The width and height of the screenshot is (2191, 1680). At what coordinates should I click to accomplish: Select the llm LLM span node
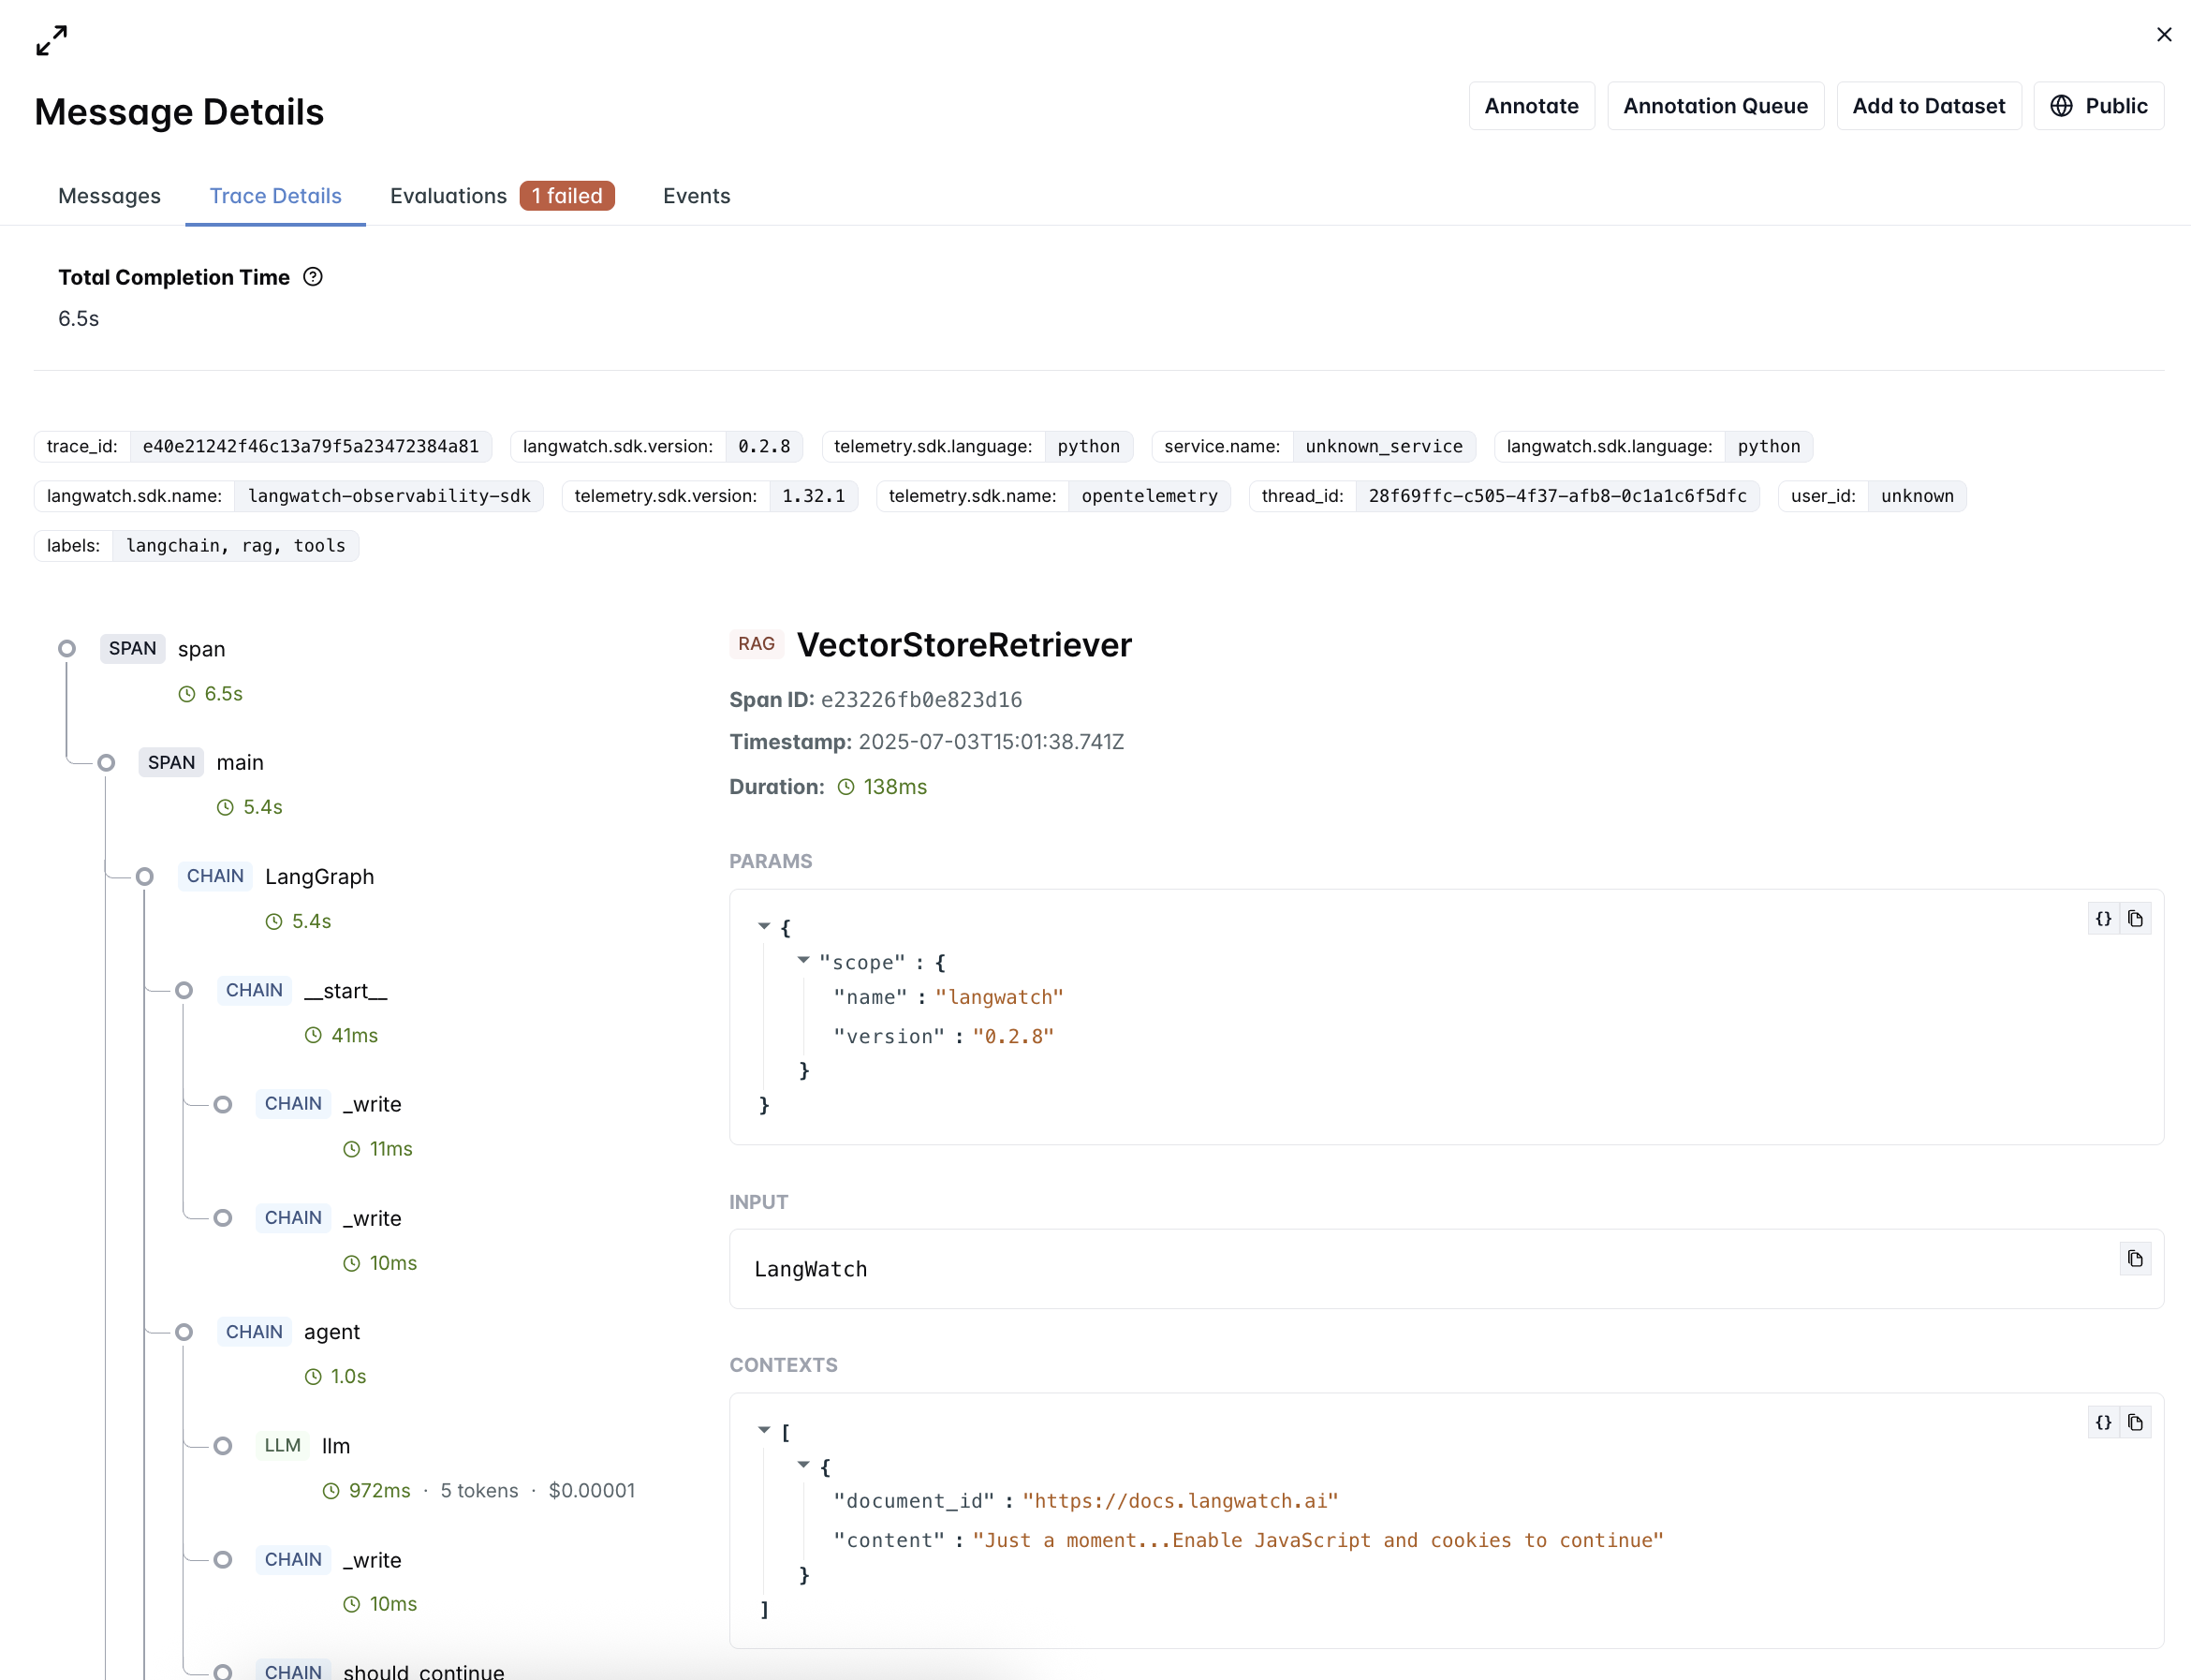pyautogui.click(x=335, y=1446)
